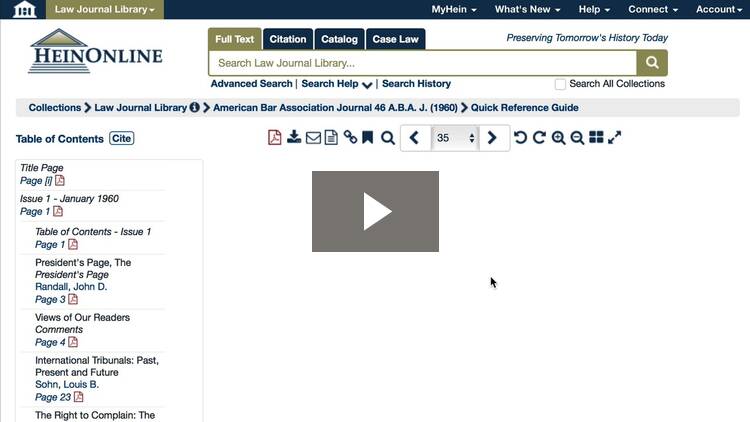This screenshot has width=750, height=422.
Task: Download PDF of Views of Our Readers
Action: point(73,342)
